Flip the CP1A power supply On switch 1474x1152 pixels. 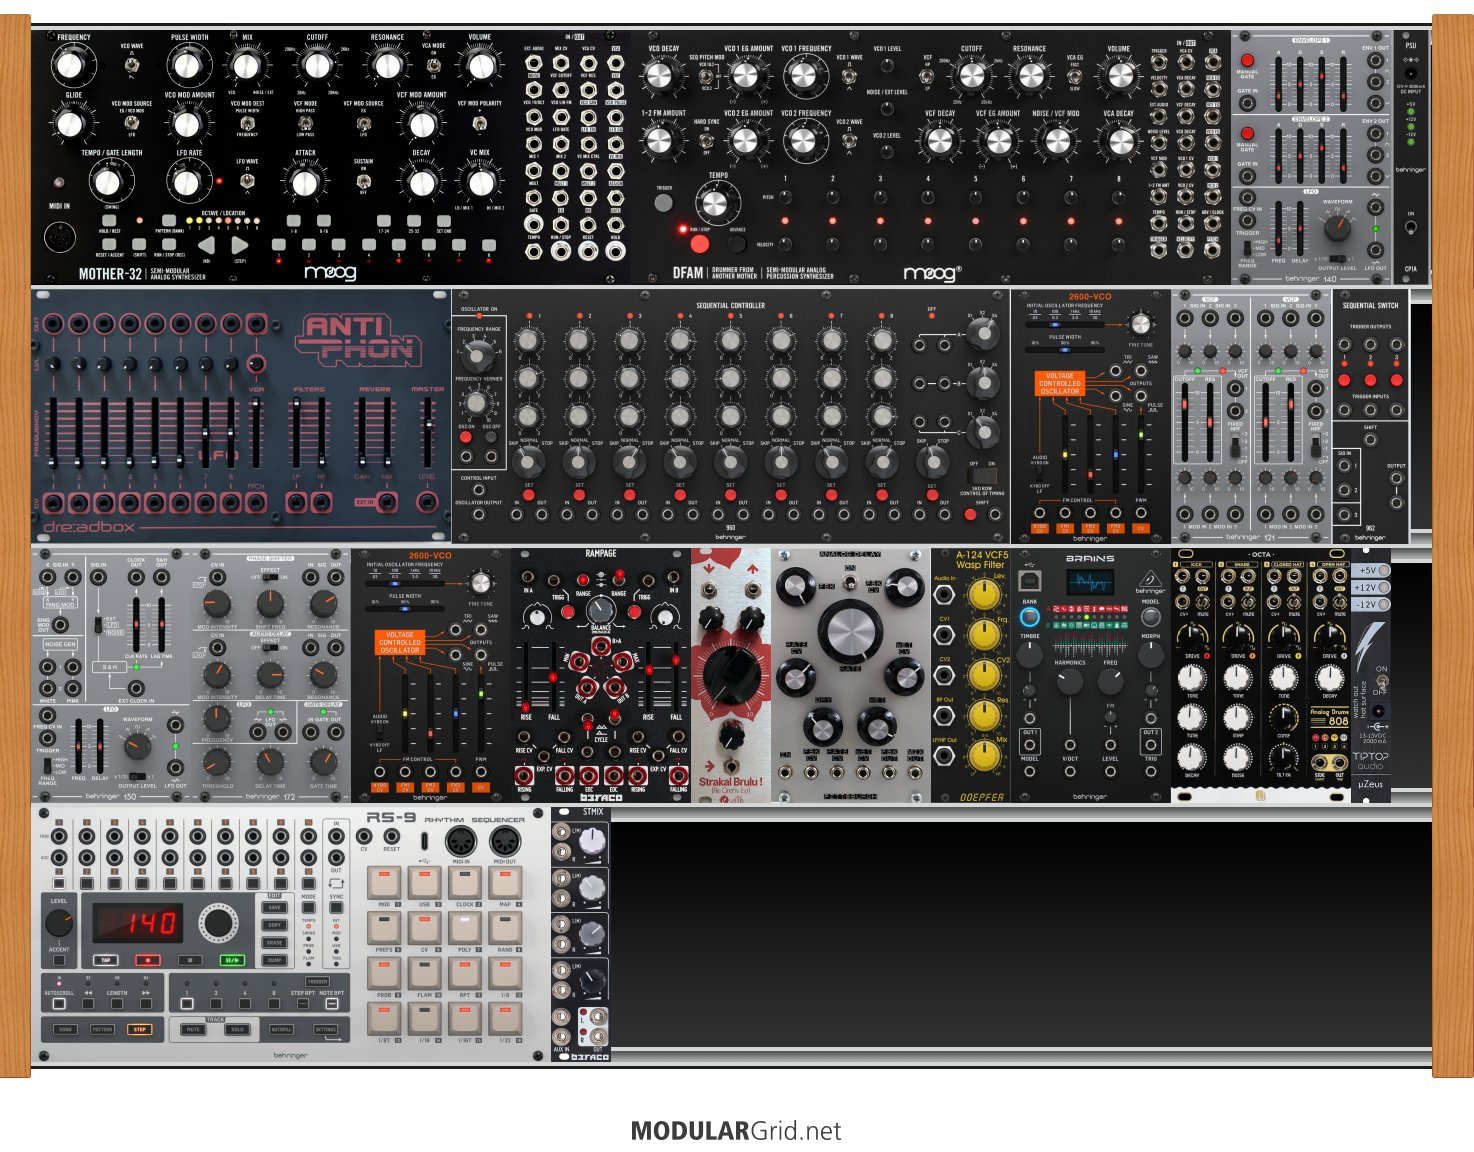[x=1411, y=227]
